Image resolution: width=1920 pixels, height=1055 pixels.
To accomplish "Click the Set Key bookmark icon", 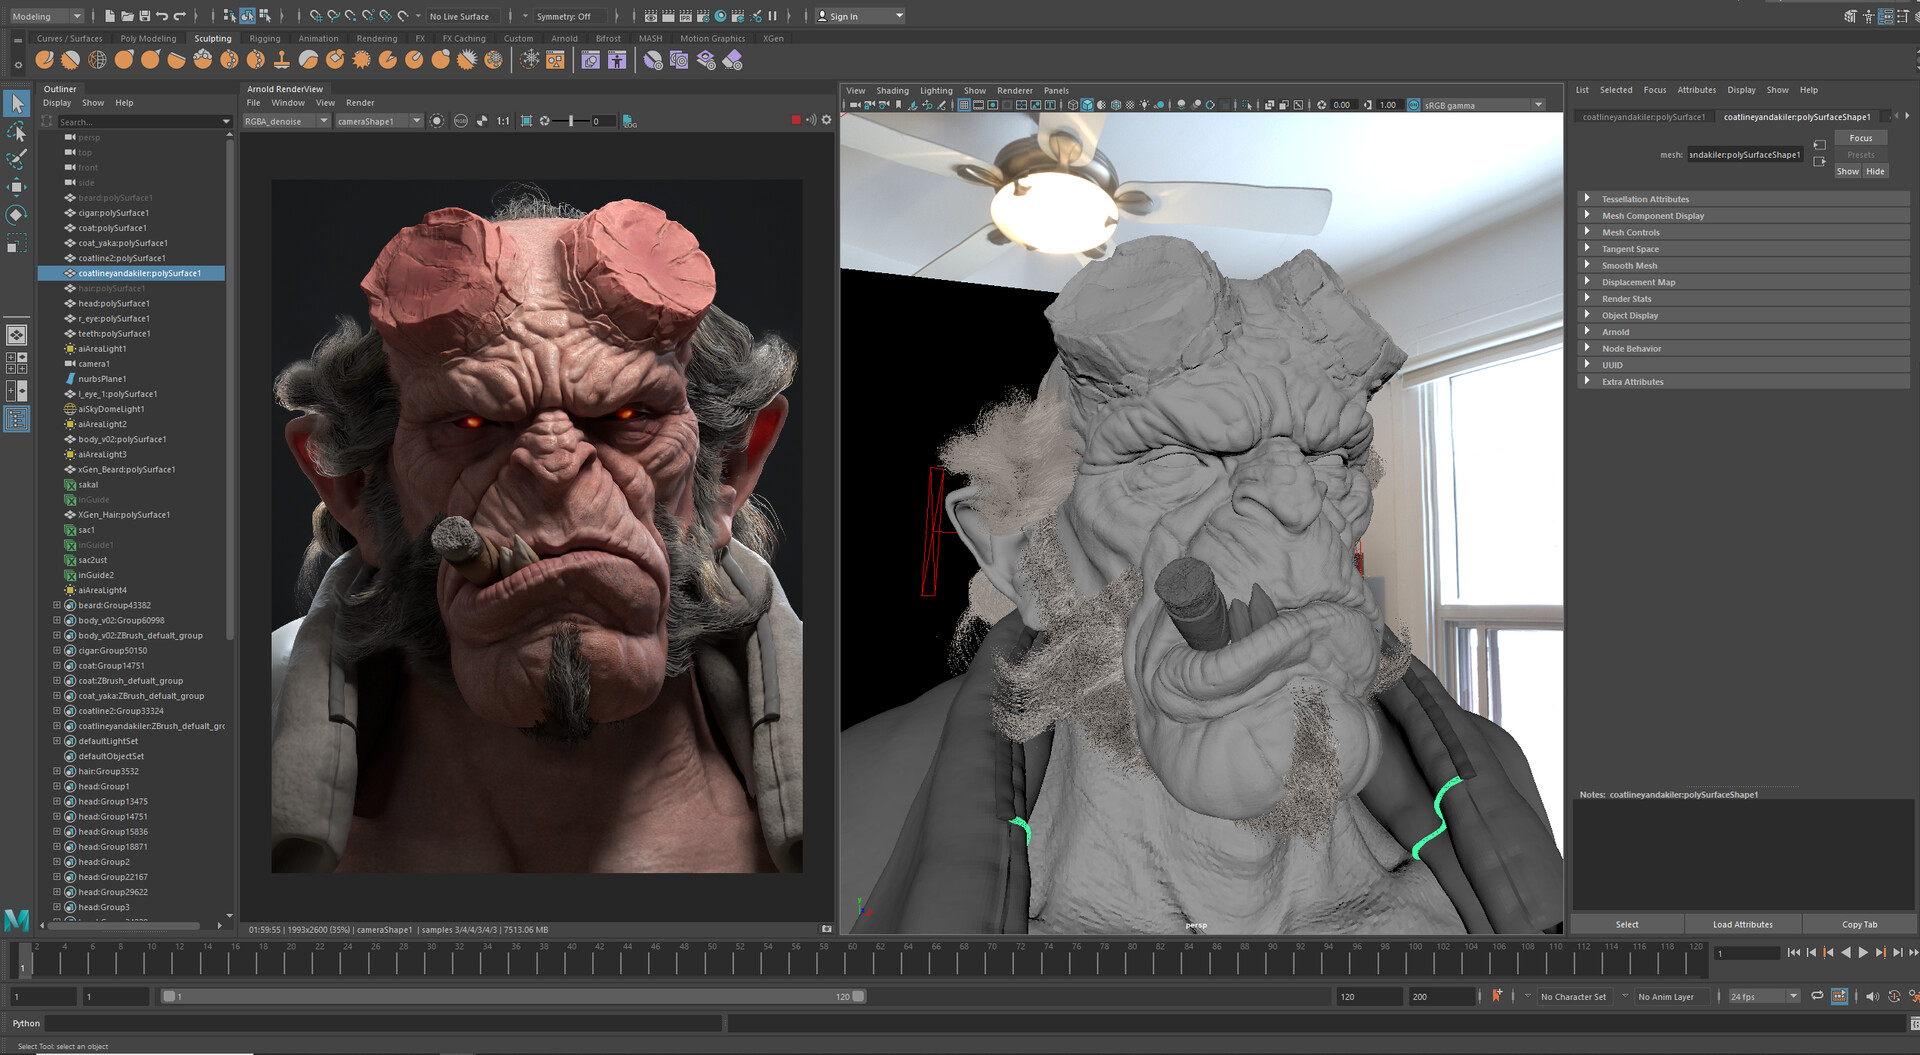I will pyautogui.click(x=1497, y=996).
